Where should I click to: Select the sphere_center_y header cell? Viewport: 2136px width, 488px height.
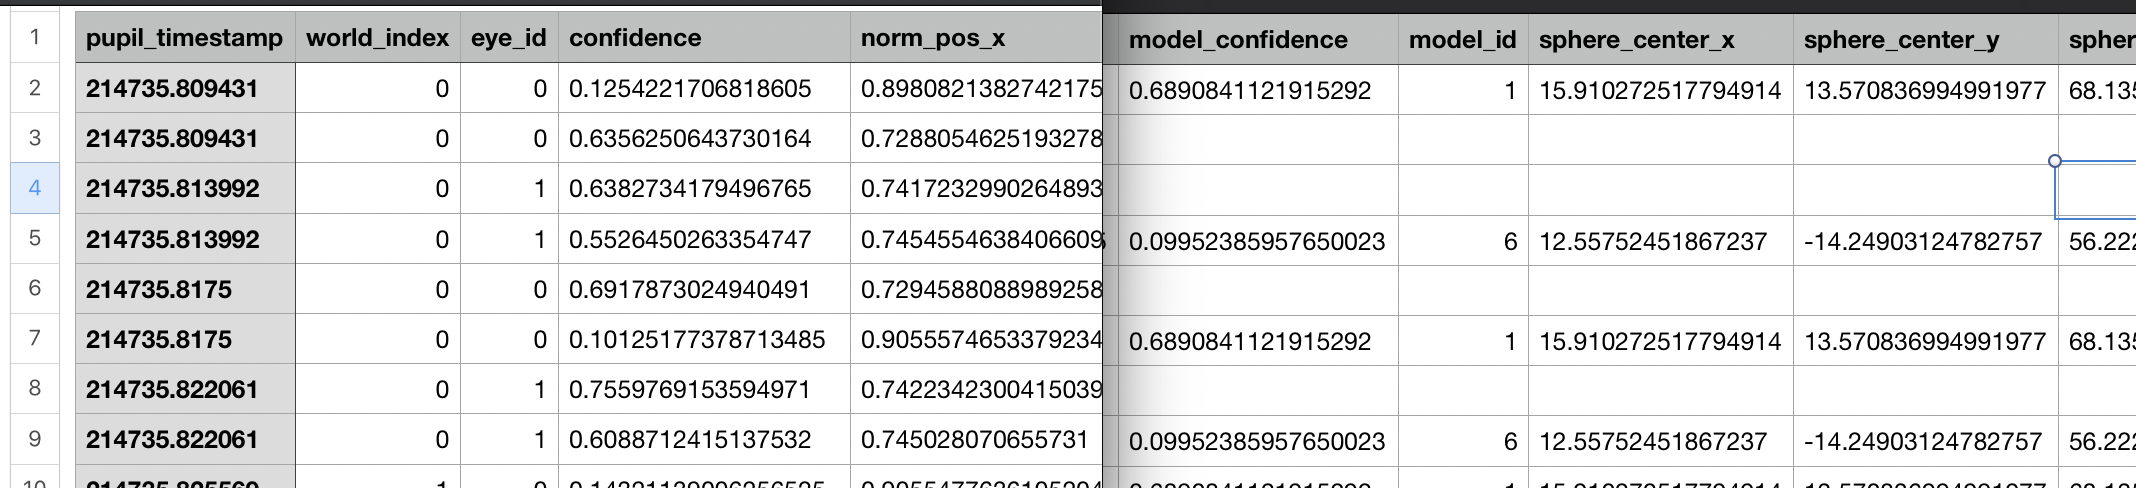[x=1926, y=40]
